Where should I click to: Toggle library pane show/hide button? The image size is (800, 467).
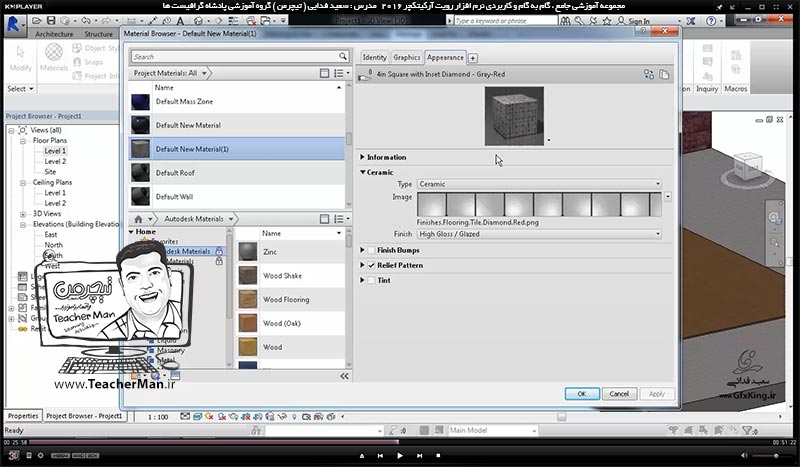324,219
